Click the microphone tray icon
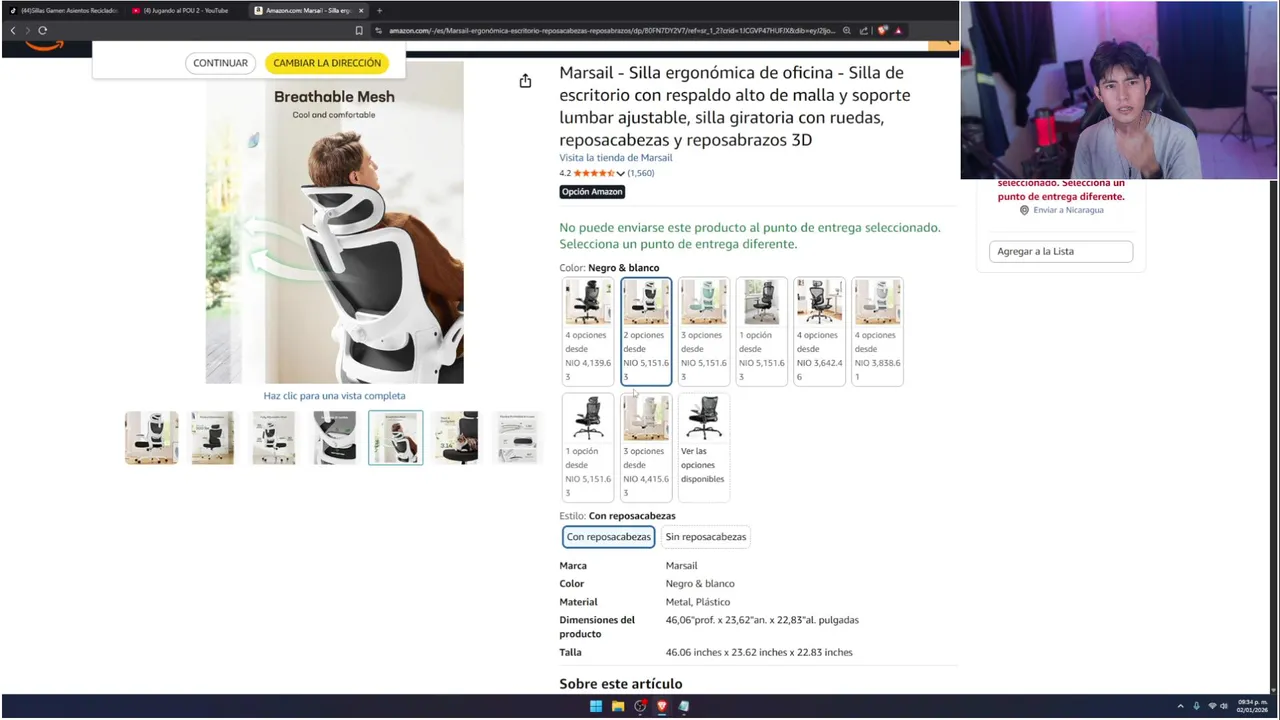 pyautogui.click(x=1196, y=706)
